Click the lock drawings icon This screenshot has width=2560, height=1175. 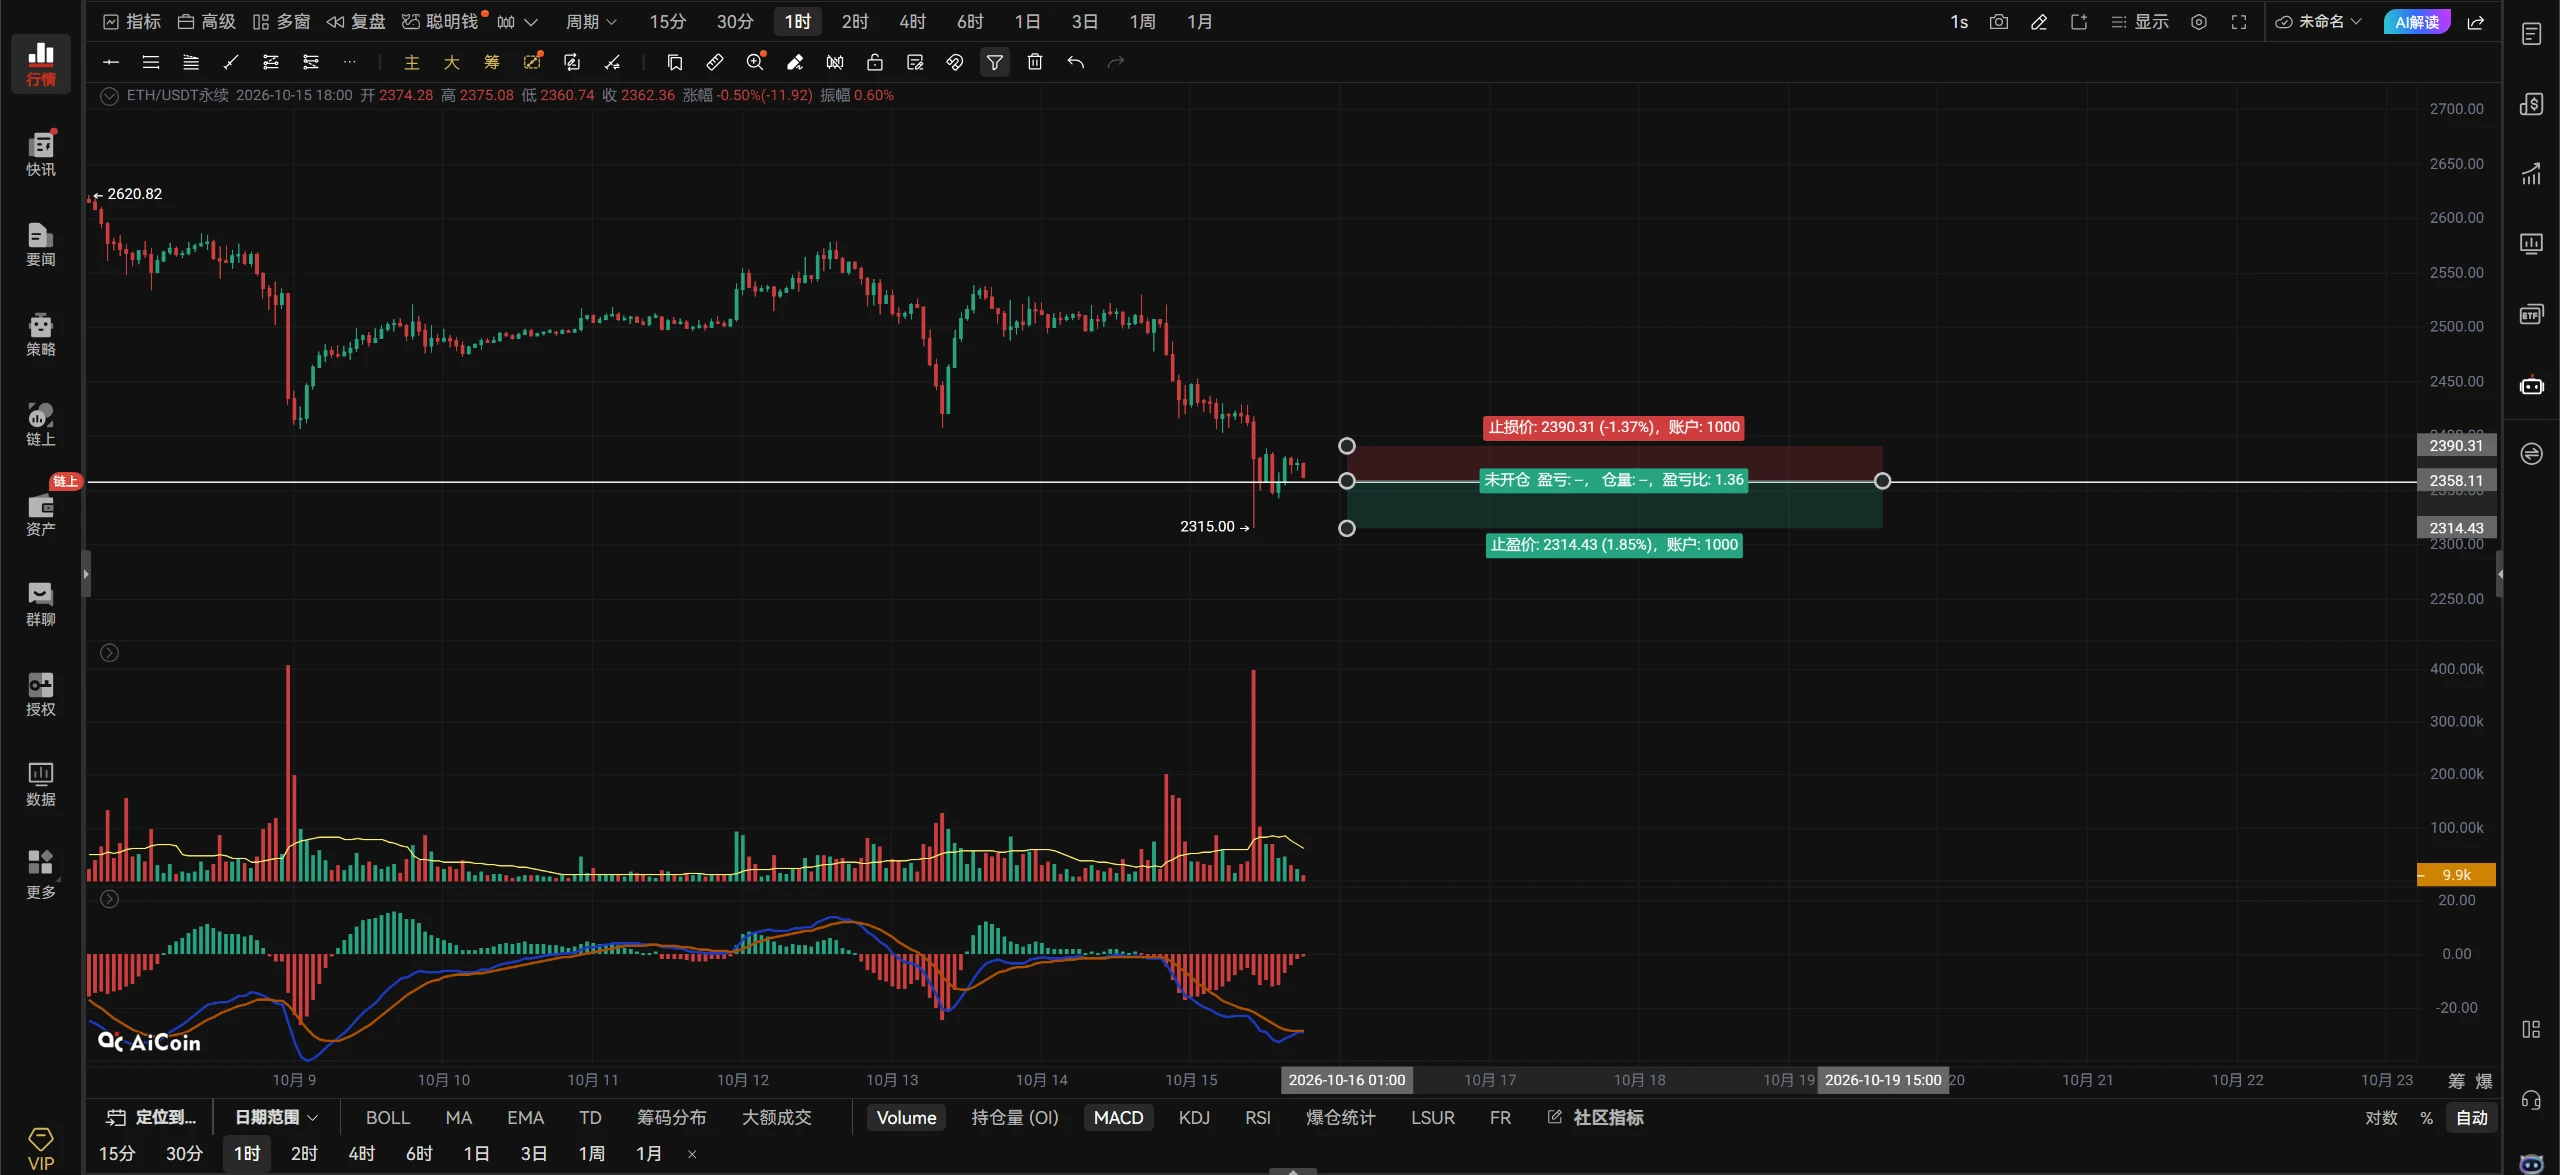(x=875, y=62)
